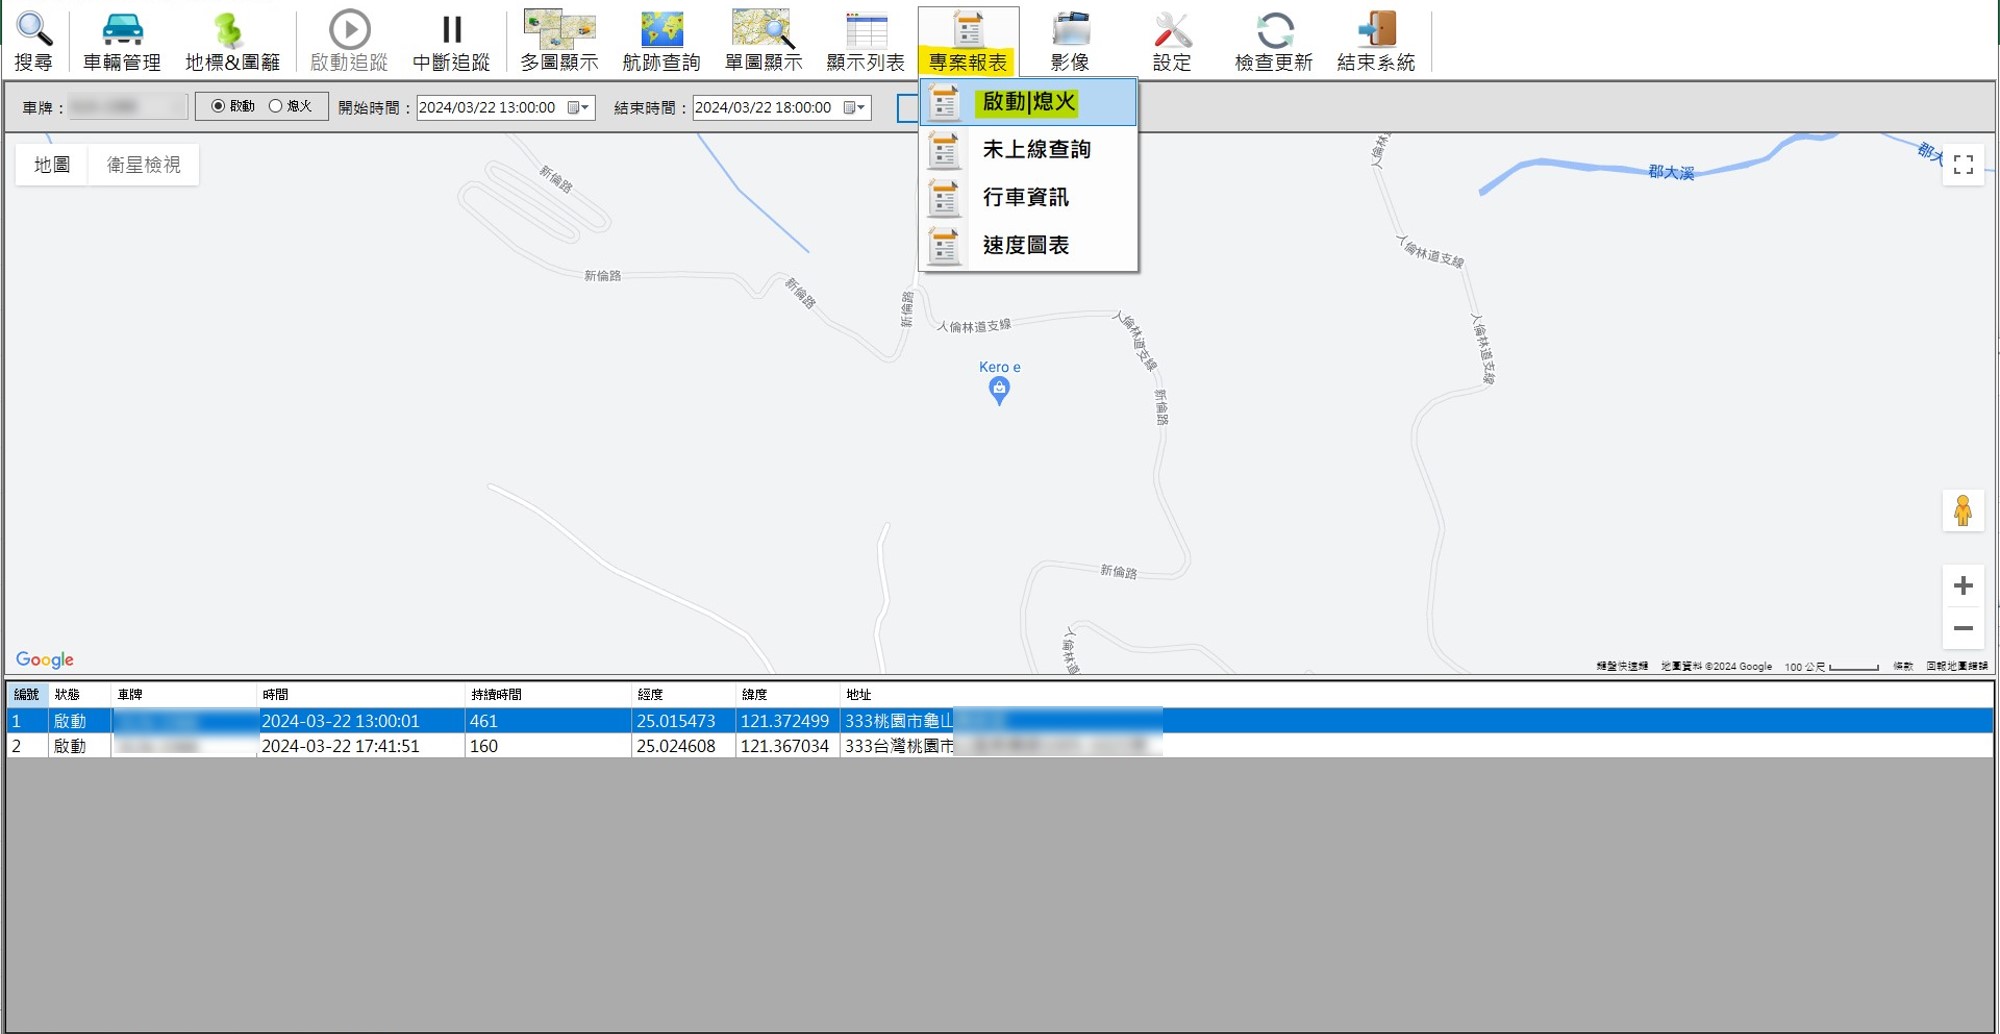The height and width of the screenshot is (1034, 2000).
Task: Sort by 緯度 column header
Action: 787,694
